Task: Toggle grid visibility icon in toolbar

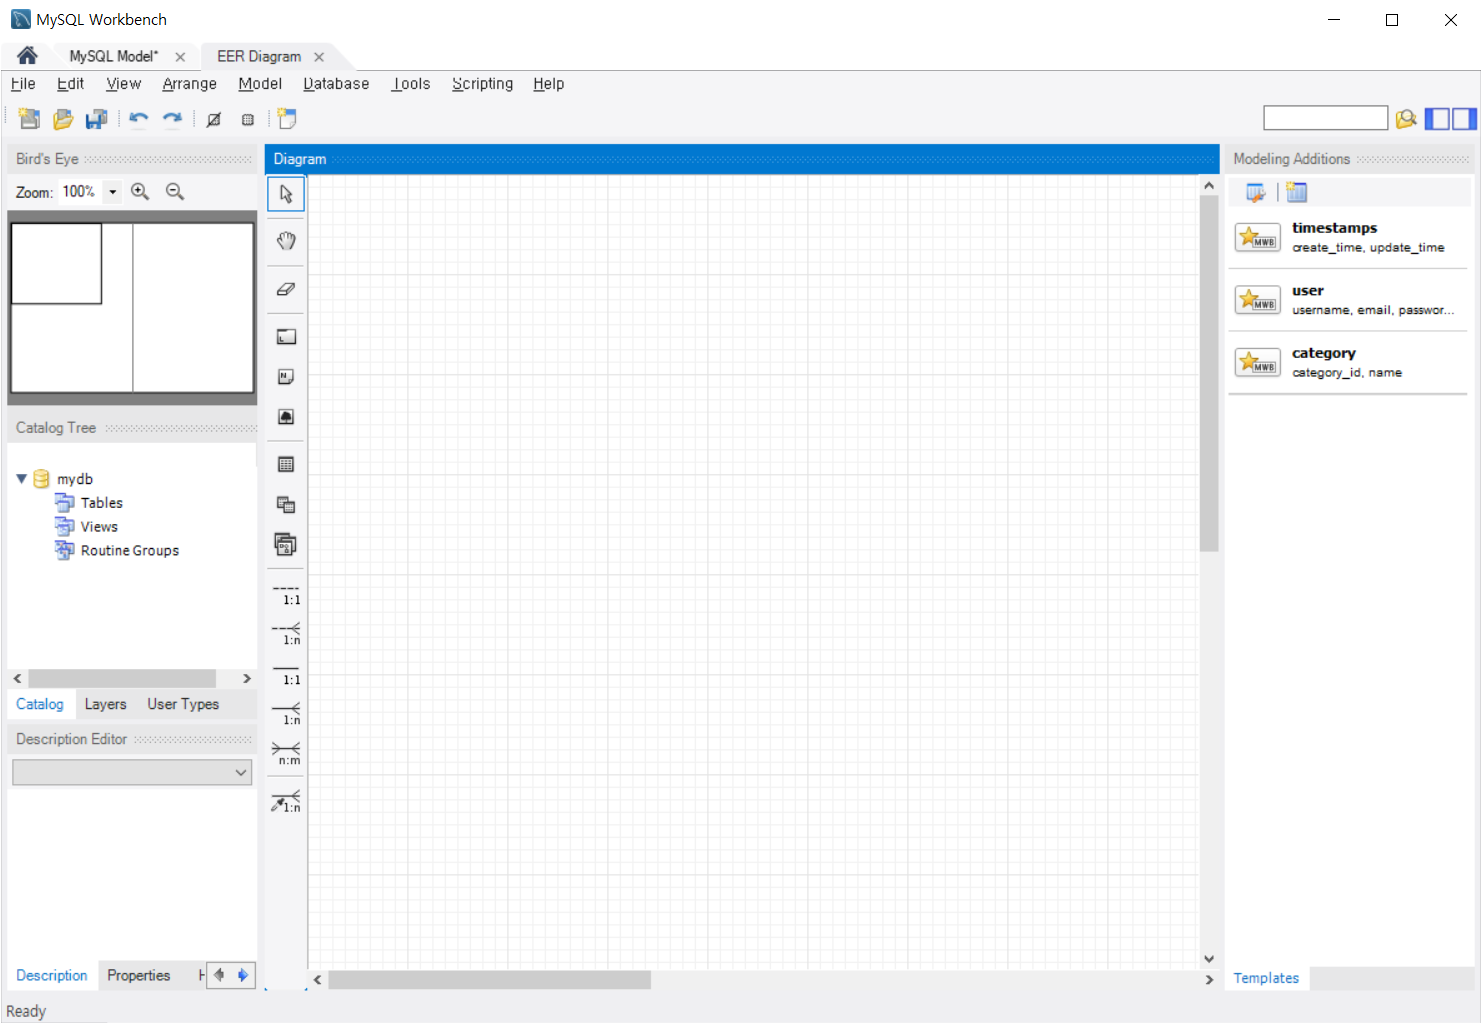Action: click(214, 119)
